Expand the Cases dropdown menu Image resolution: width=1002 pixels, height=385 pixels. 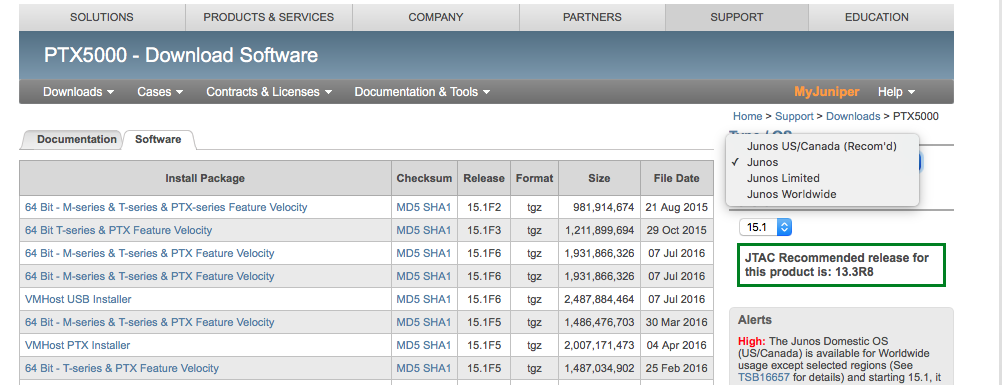(160, 92)
